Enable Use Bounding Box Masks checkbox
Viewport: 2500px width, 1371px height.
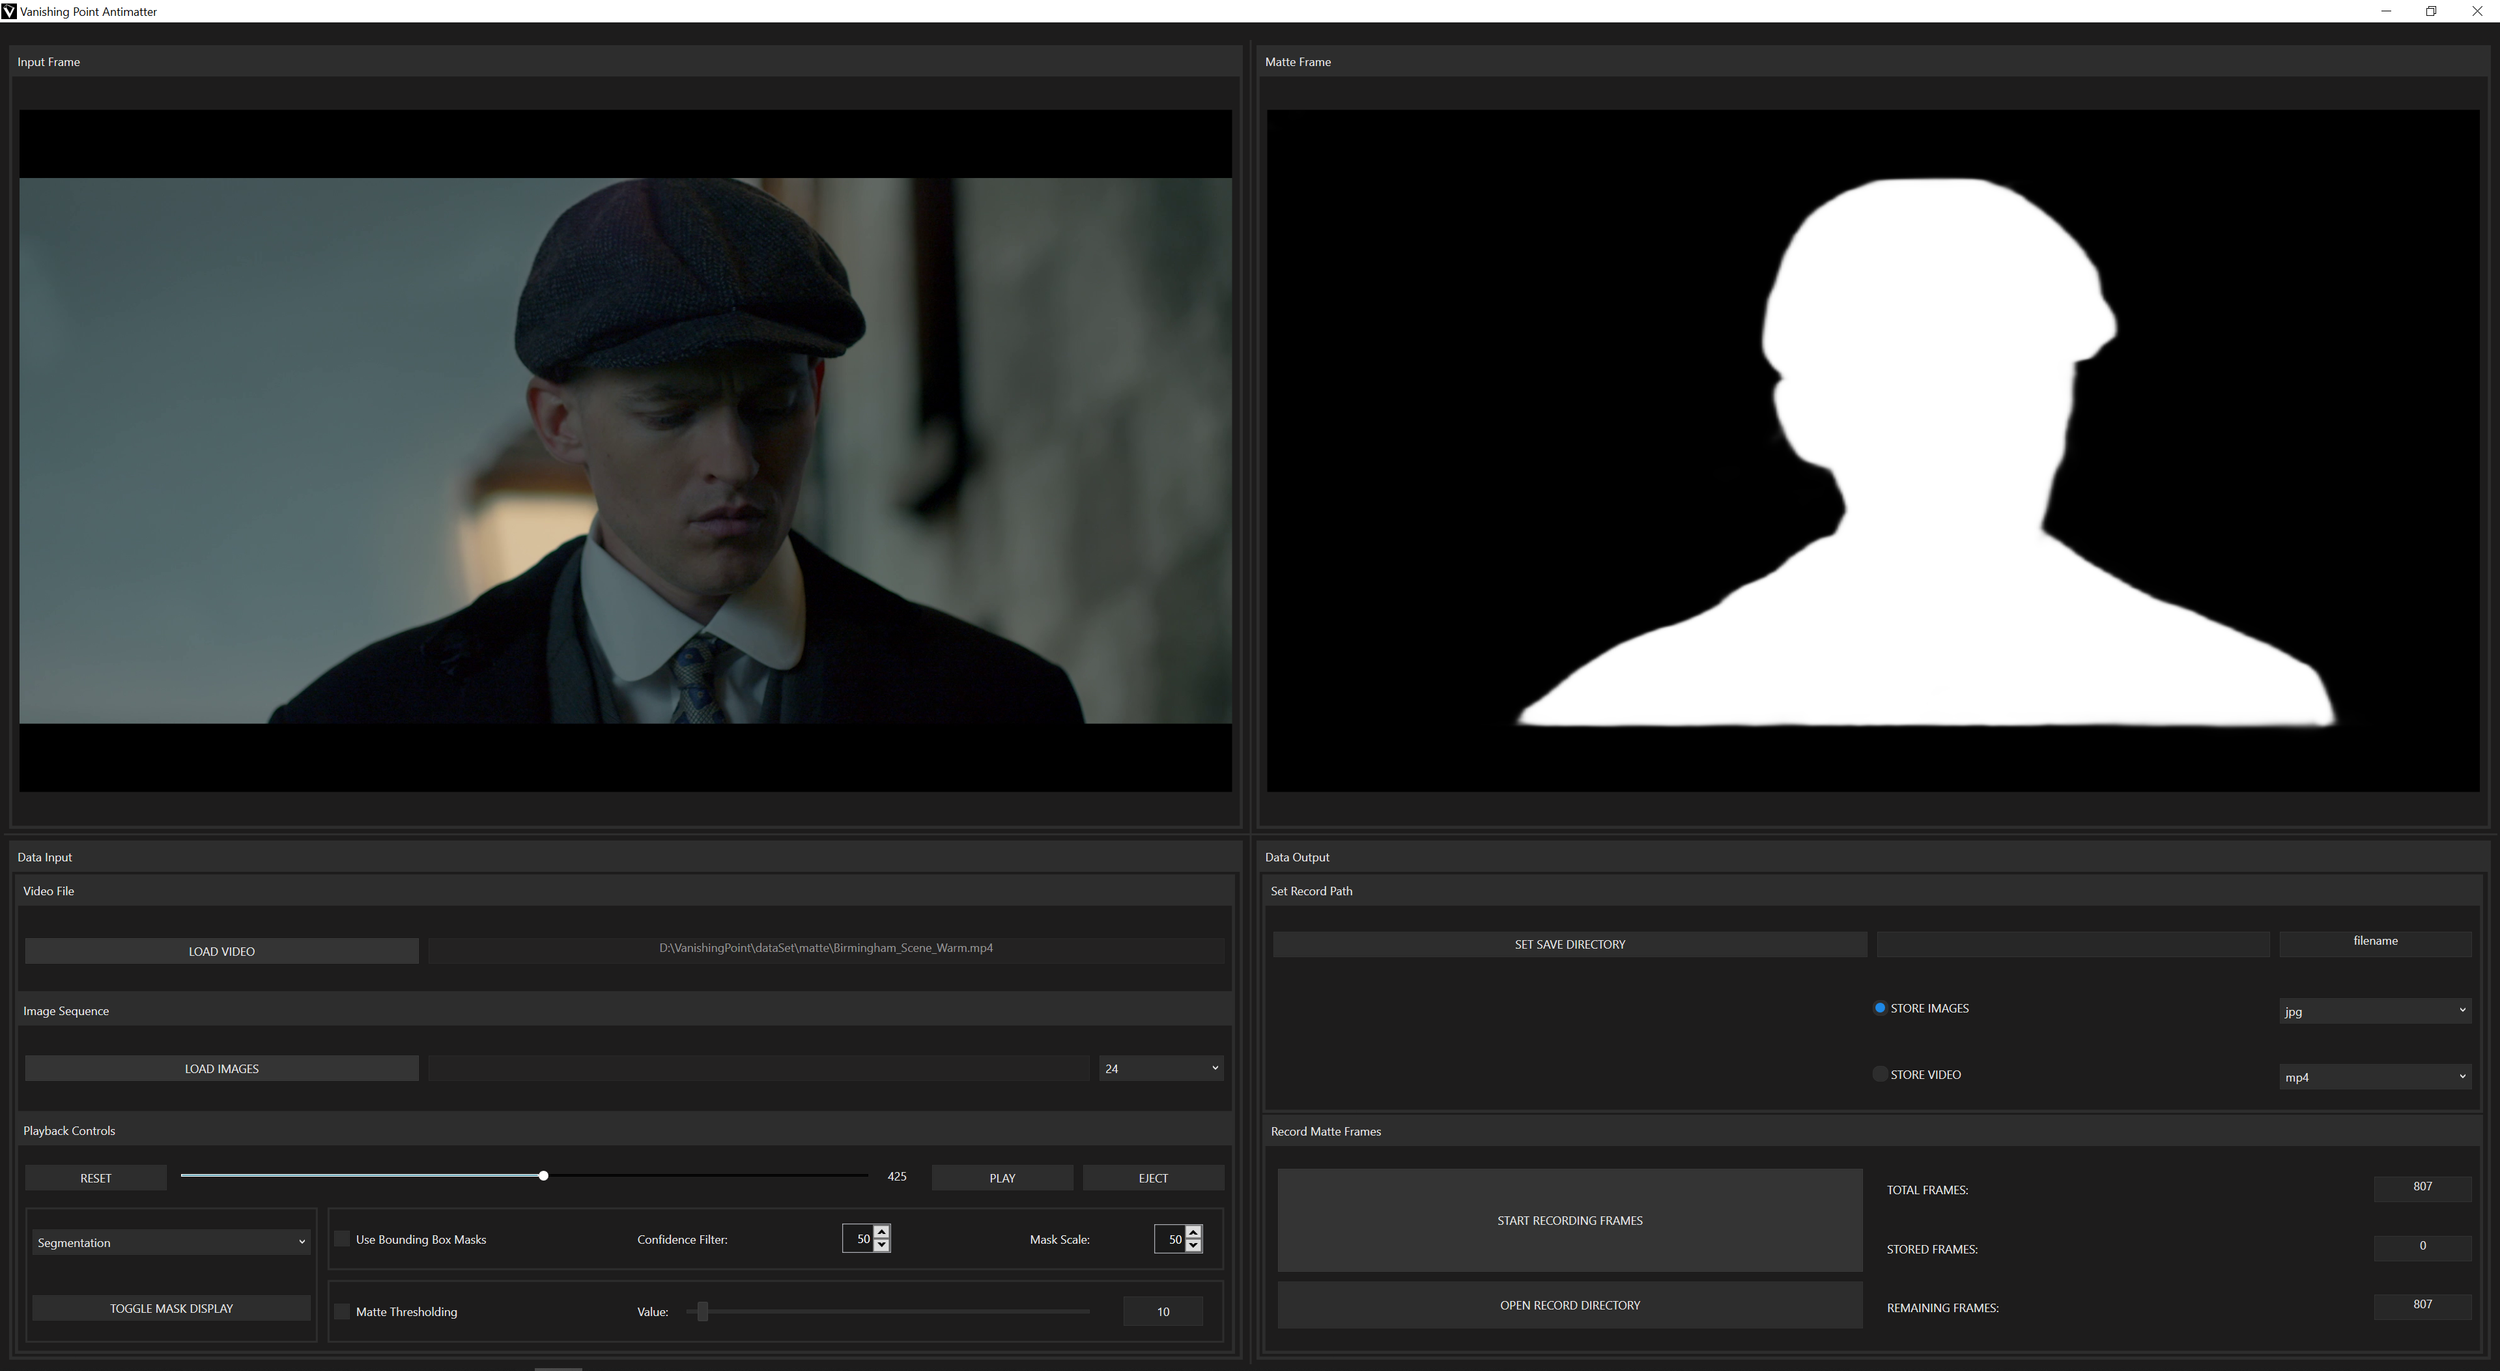(x=342, y=1239)
